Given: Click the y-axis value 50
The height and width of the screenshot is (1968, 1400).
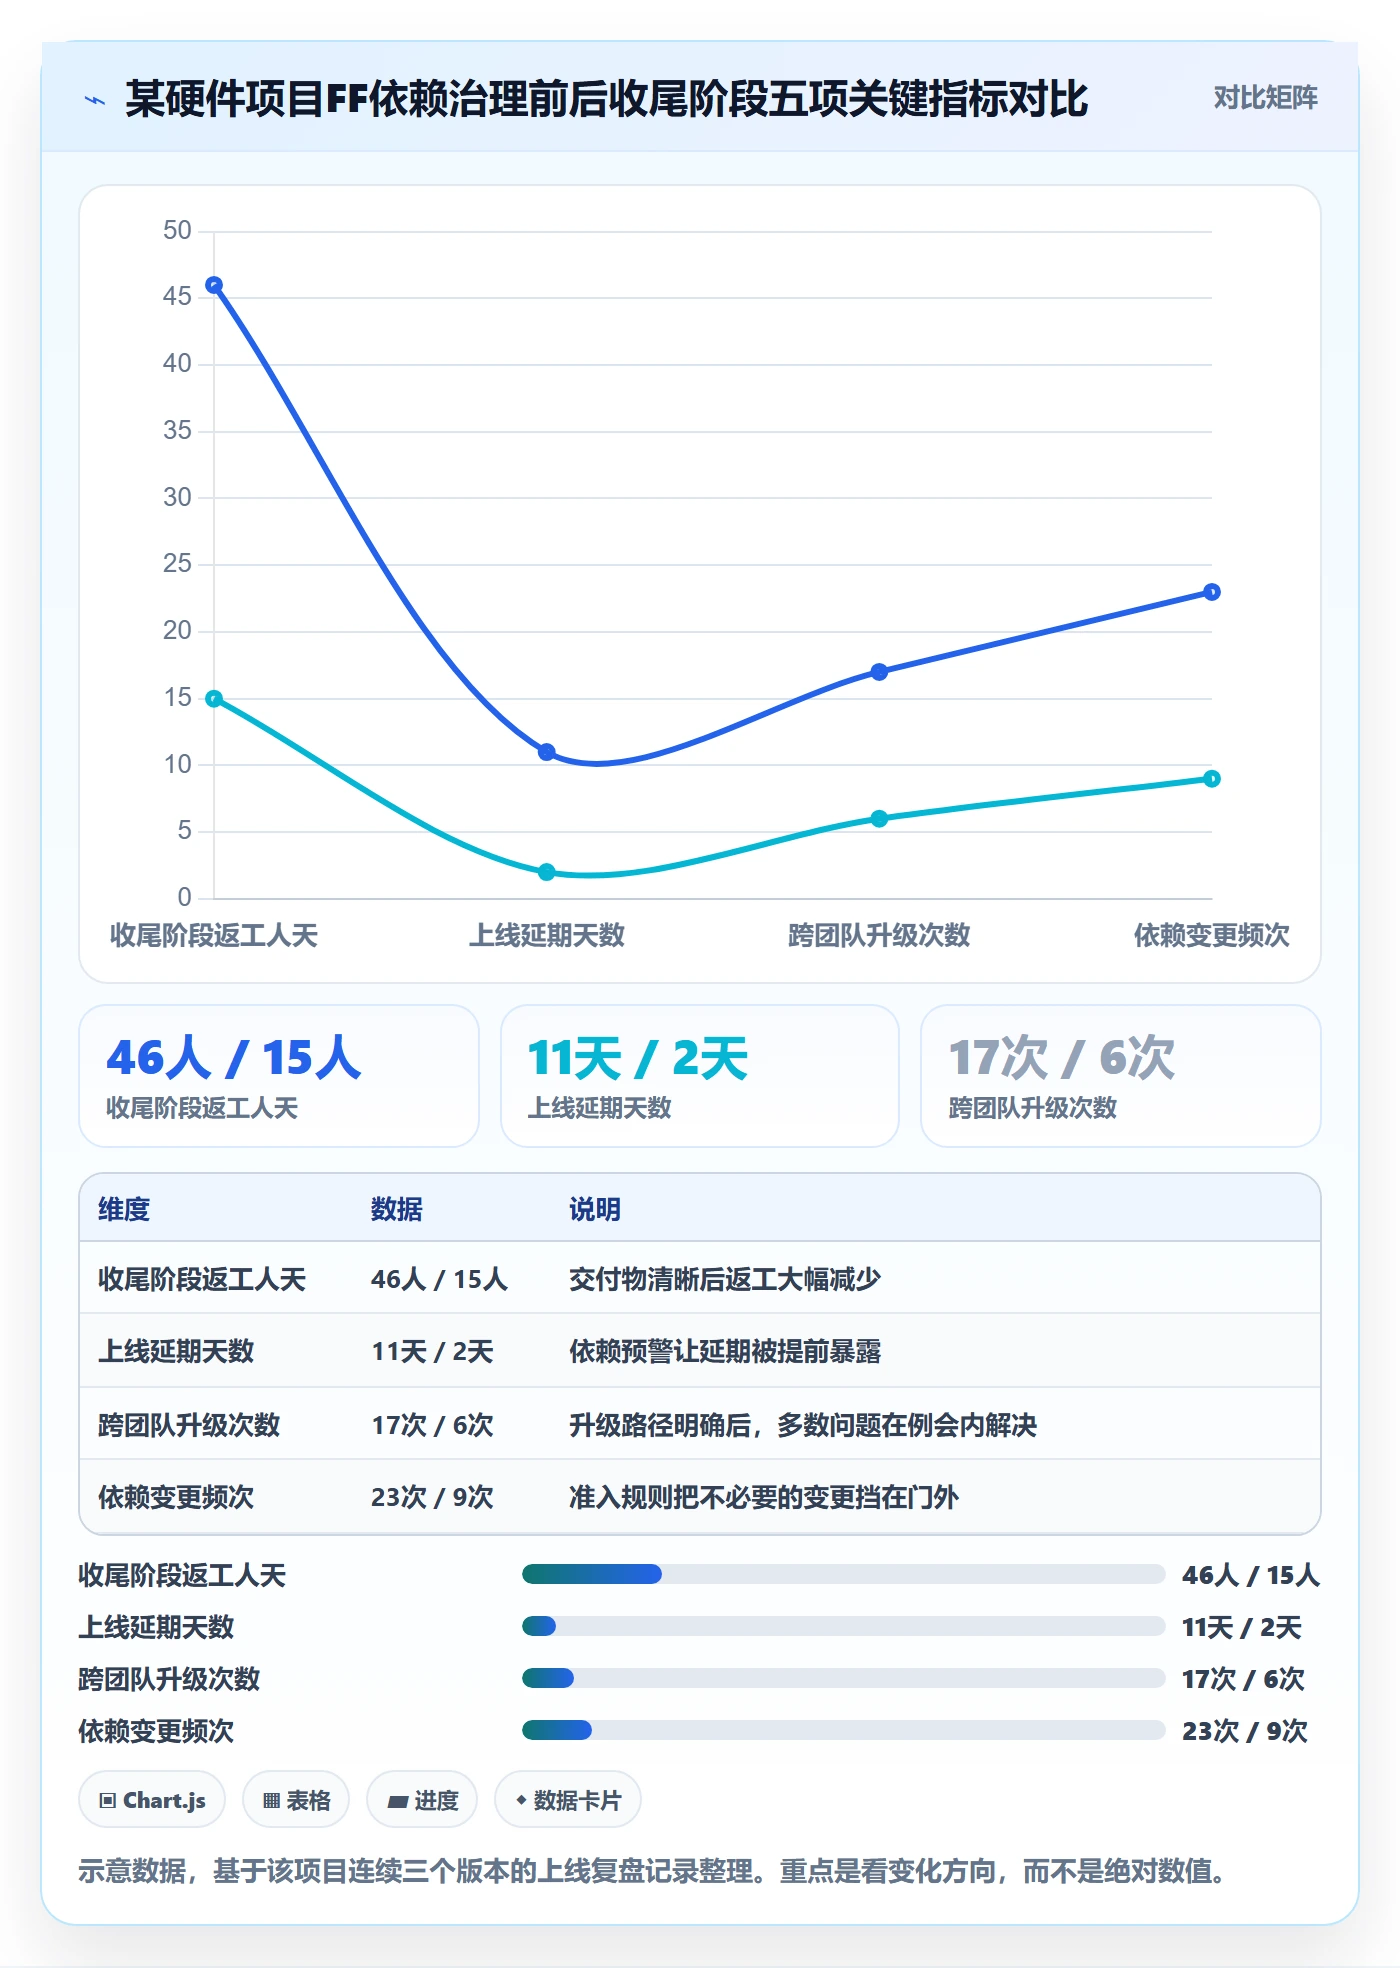Looking at the screenshot, I should point(177,230).
